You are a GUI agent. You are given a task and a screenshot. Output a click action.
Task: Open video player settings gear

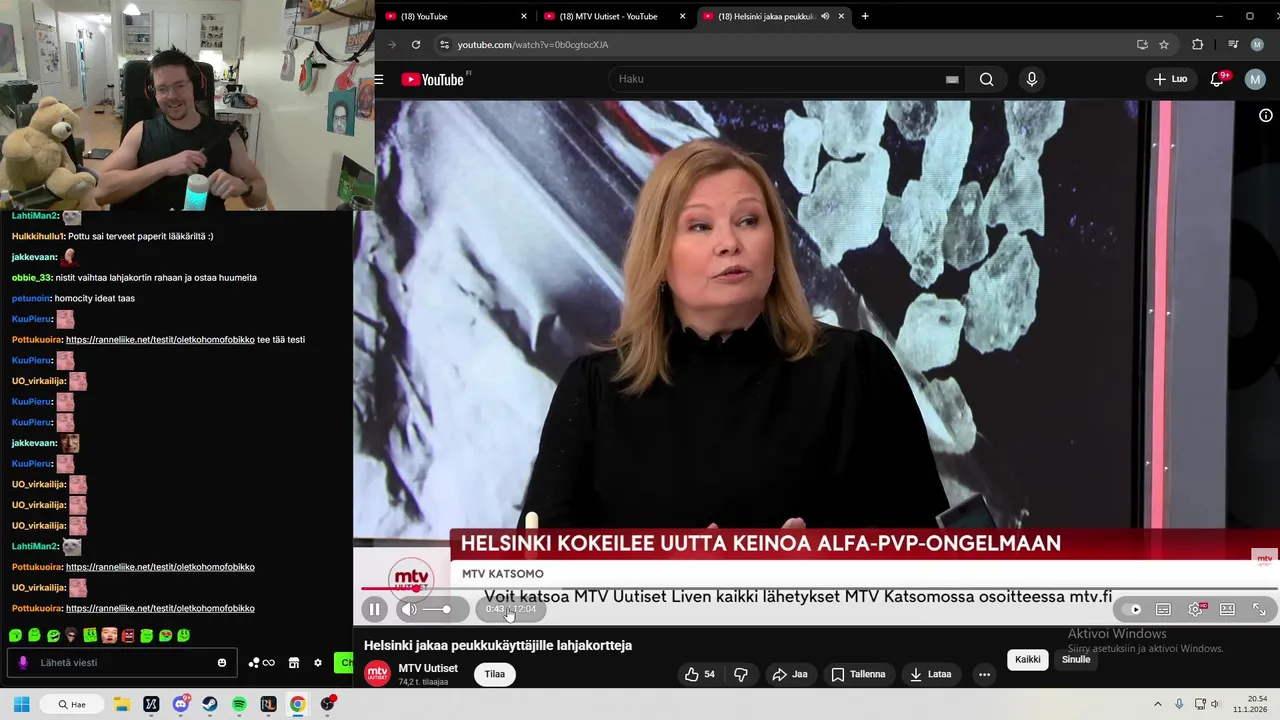[x=1195, y=609]
